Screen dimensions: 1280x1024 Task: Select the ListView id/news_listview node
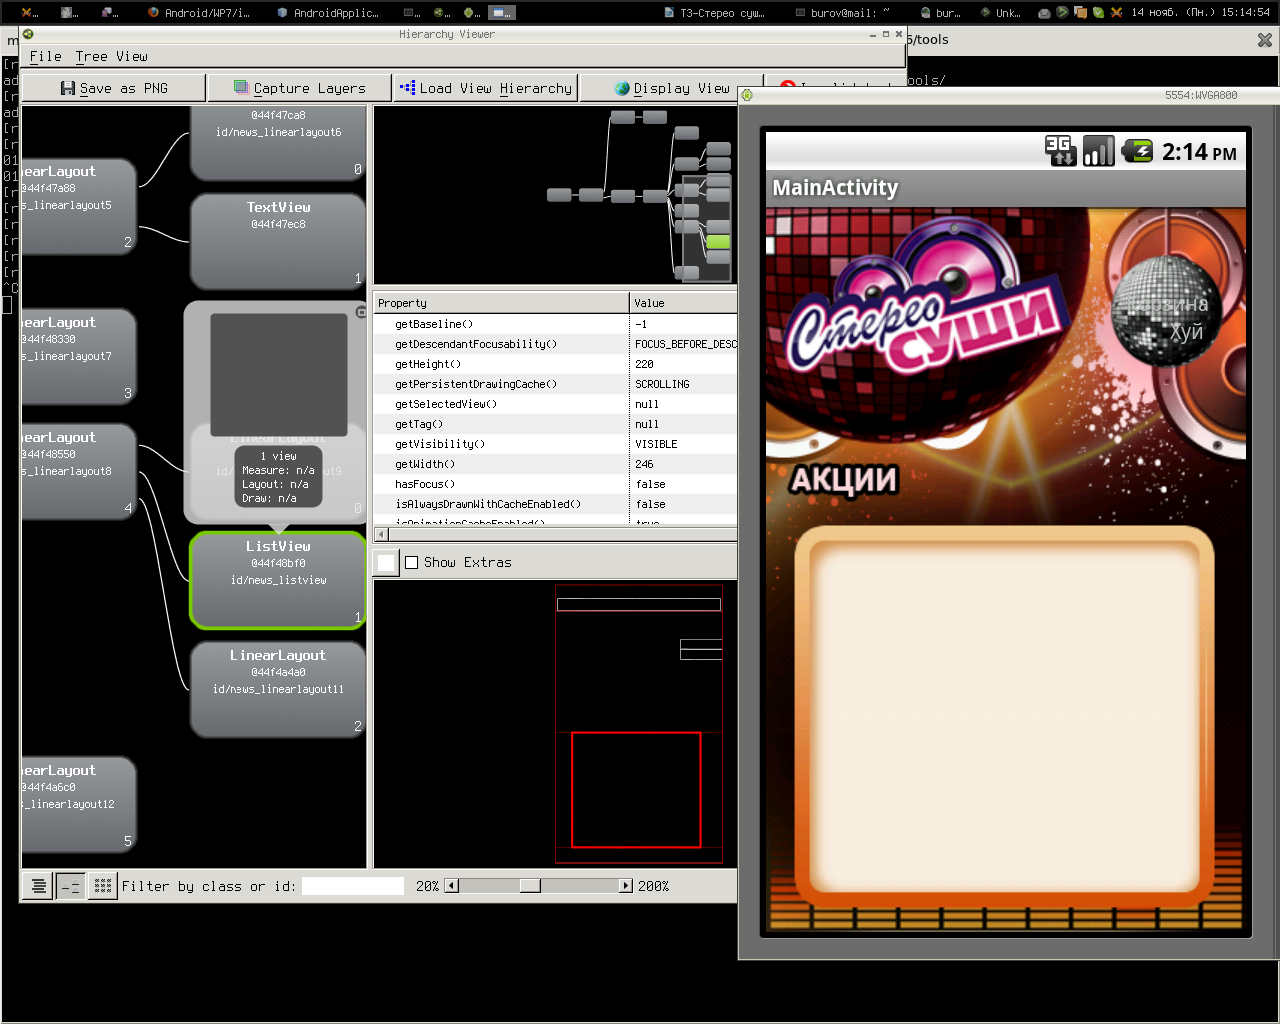pyautogui.click(x=278, y=580)
